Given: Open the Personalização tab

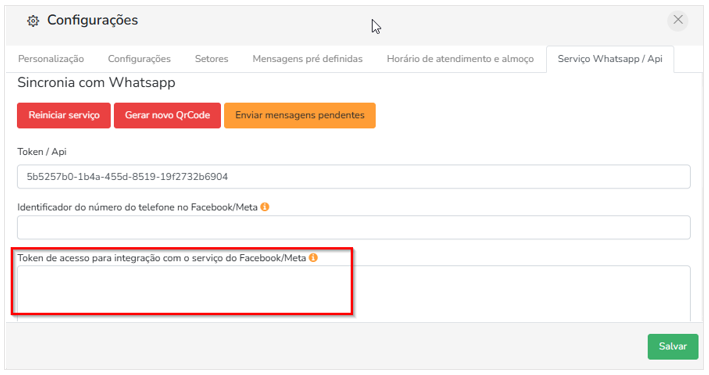Looking at the screenshot, I should point(51,59).
